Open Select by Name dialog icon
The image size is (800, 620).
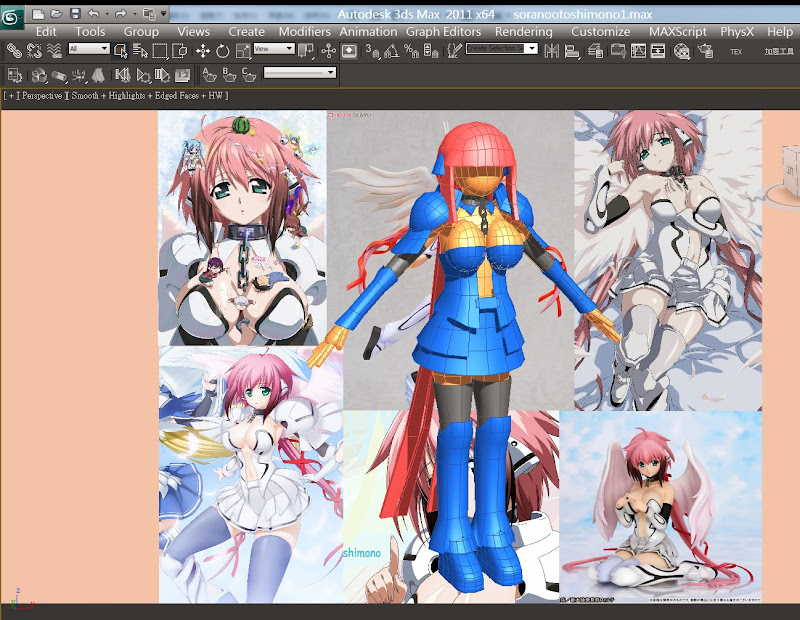(140, 51)
